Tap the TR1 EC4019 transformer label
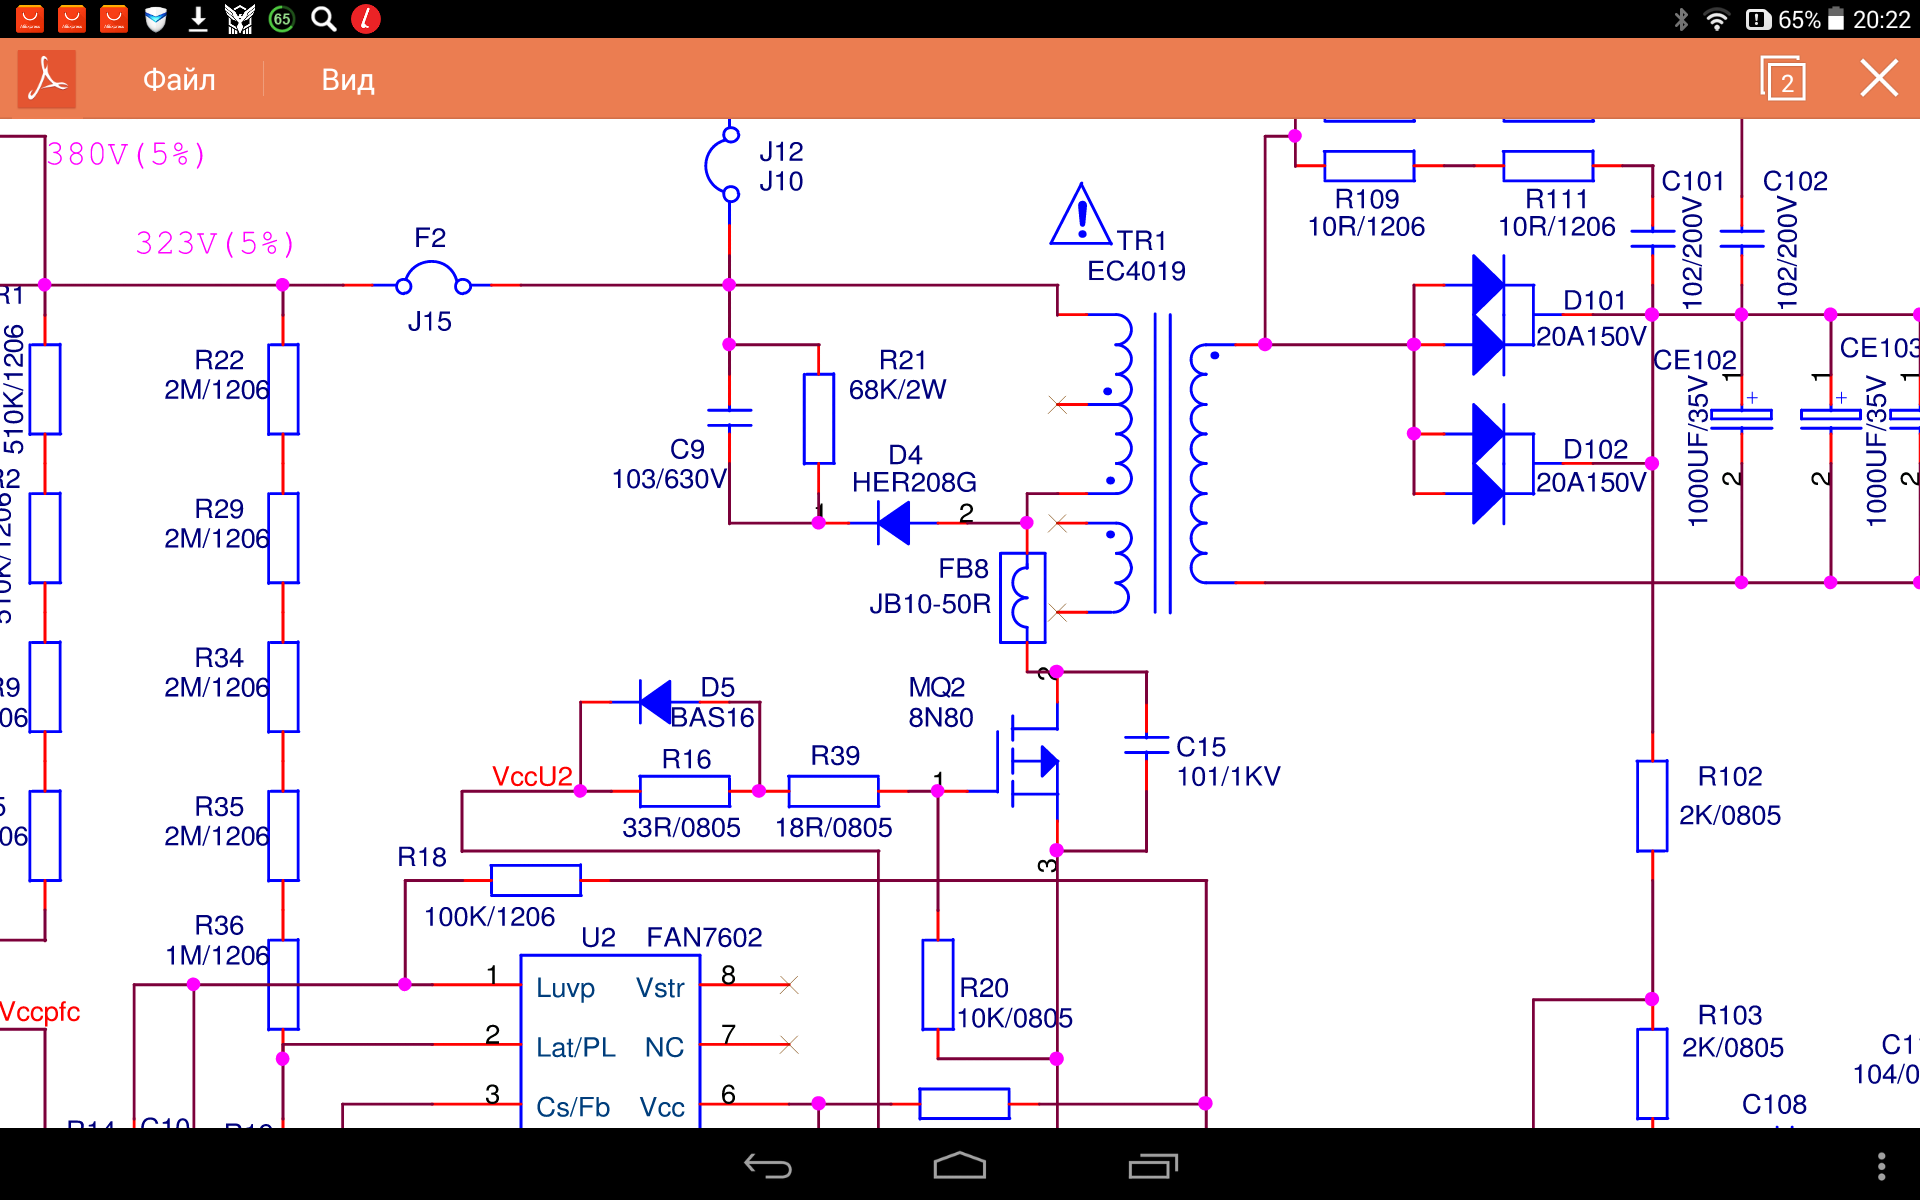 point(1137,256)
